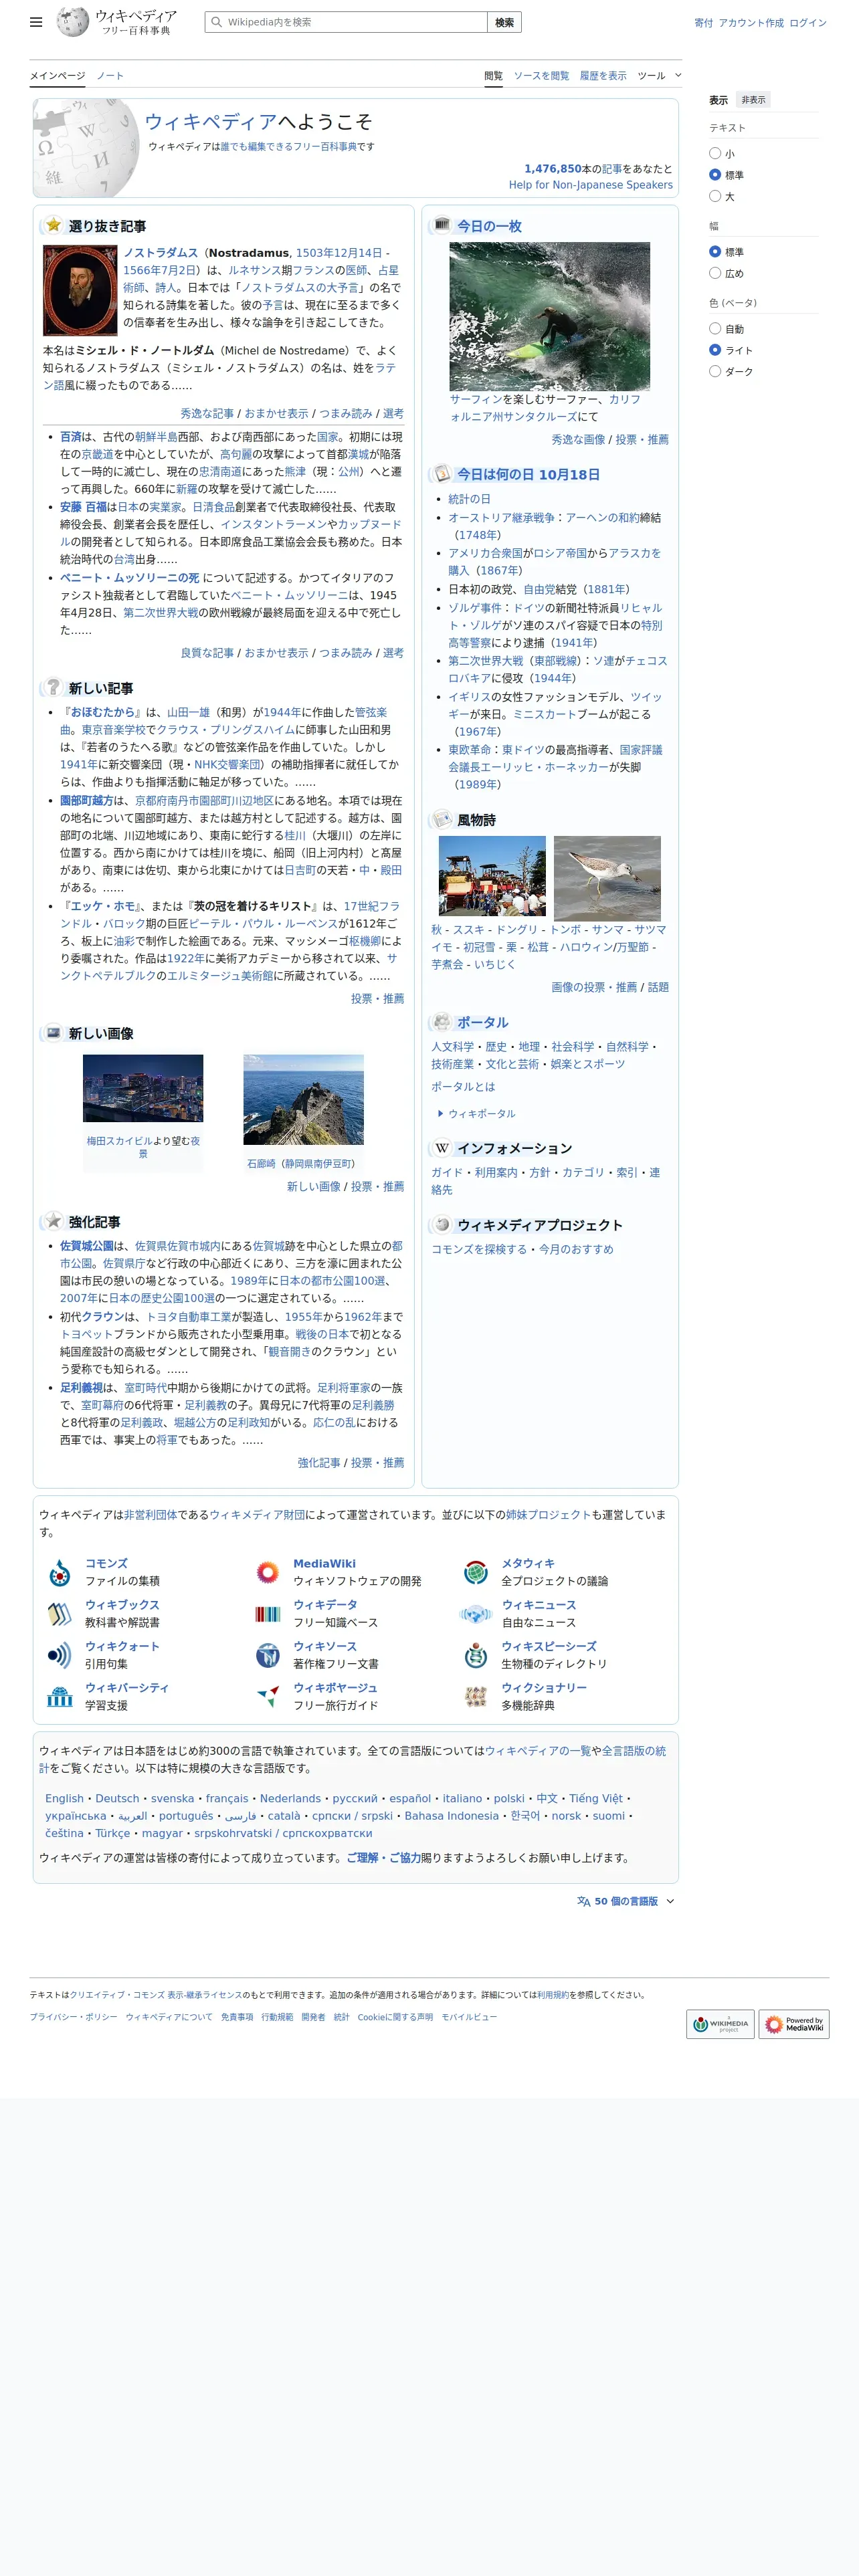Screen dimensions: 859x2576
Task: Open the festival float photo under 風物詩
Action: click(x=492, y=876)
